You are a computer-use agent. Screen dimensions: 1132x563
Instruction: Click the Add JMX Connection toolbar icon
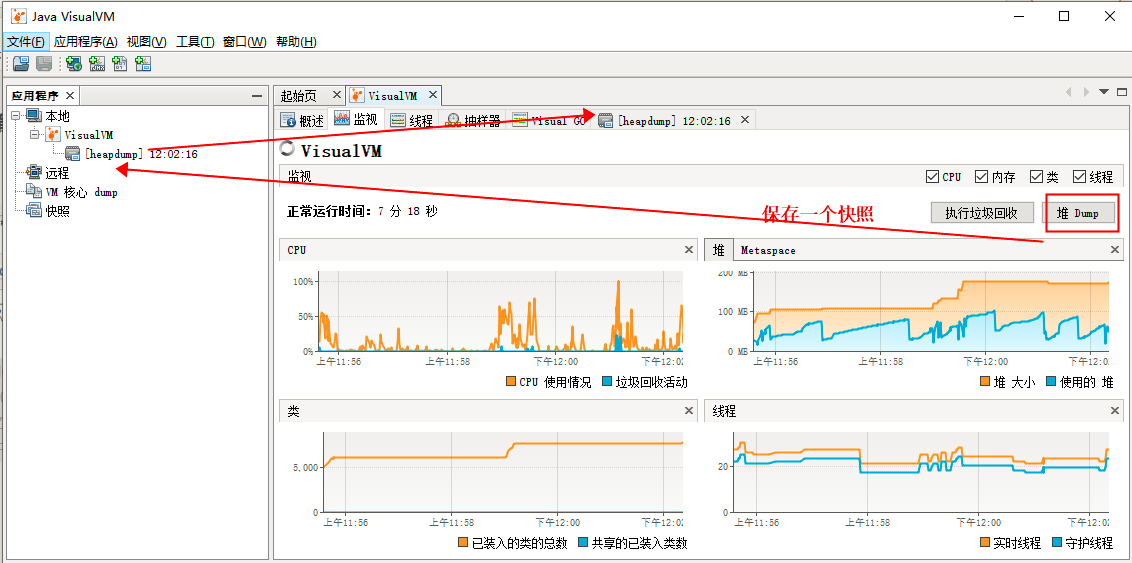click(x=97, y=64)
